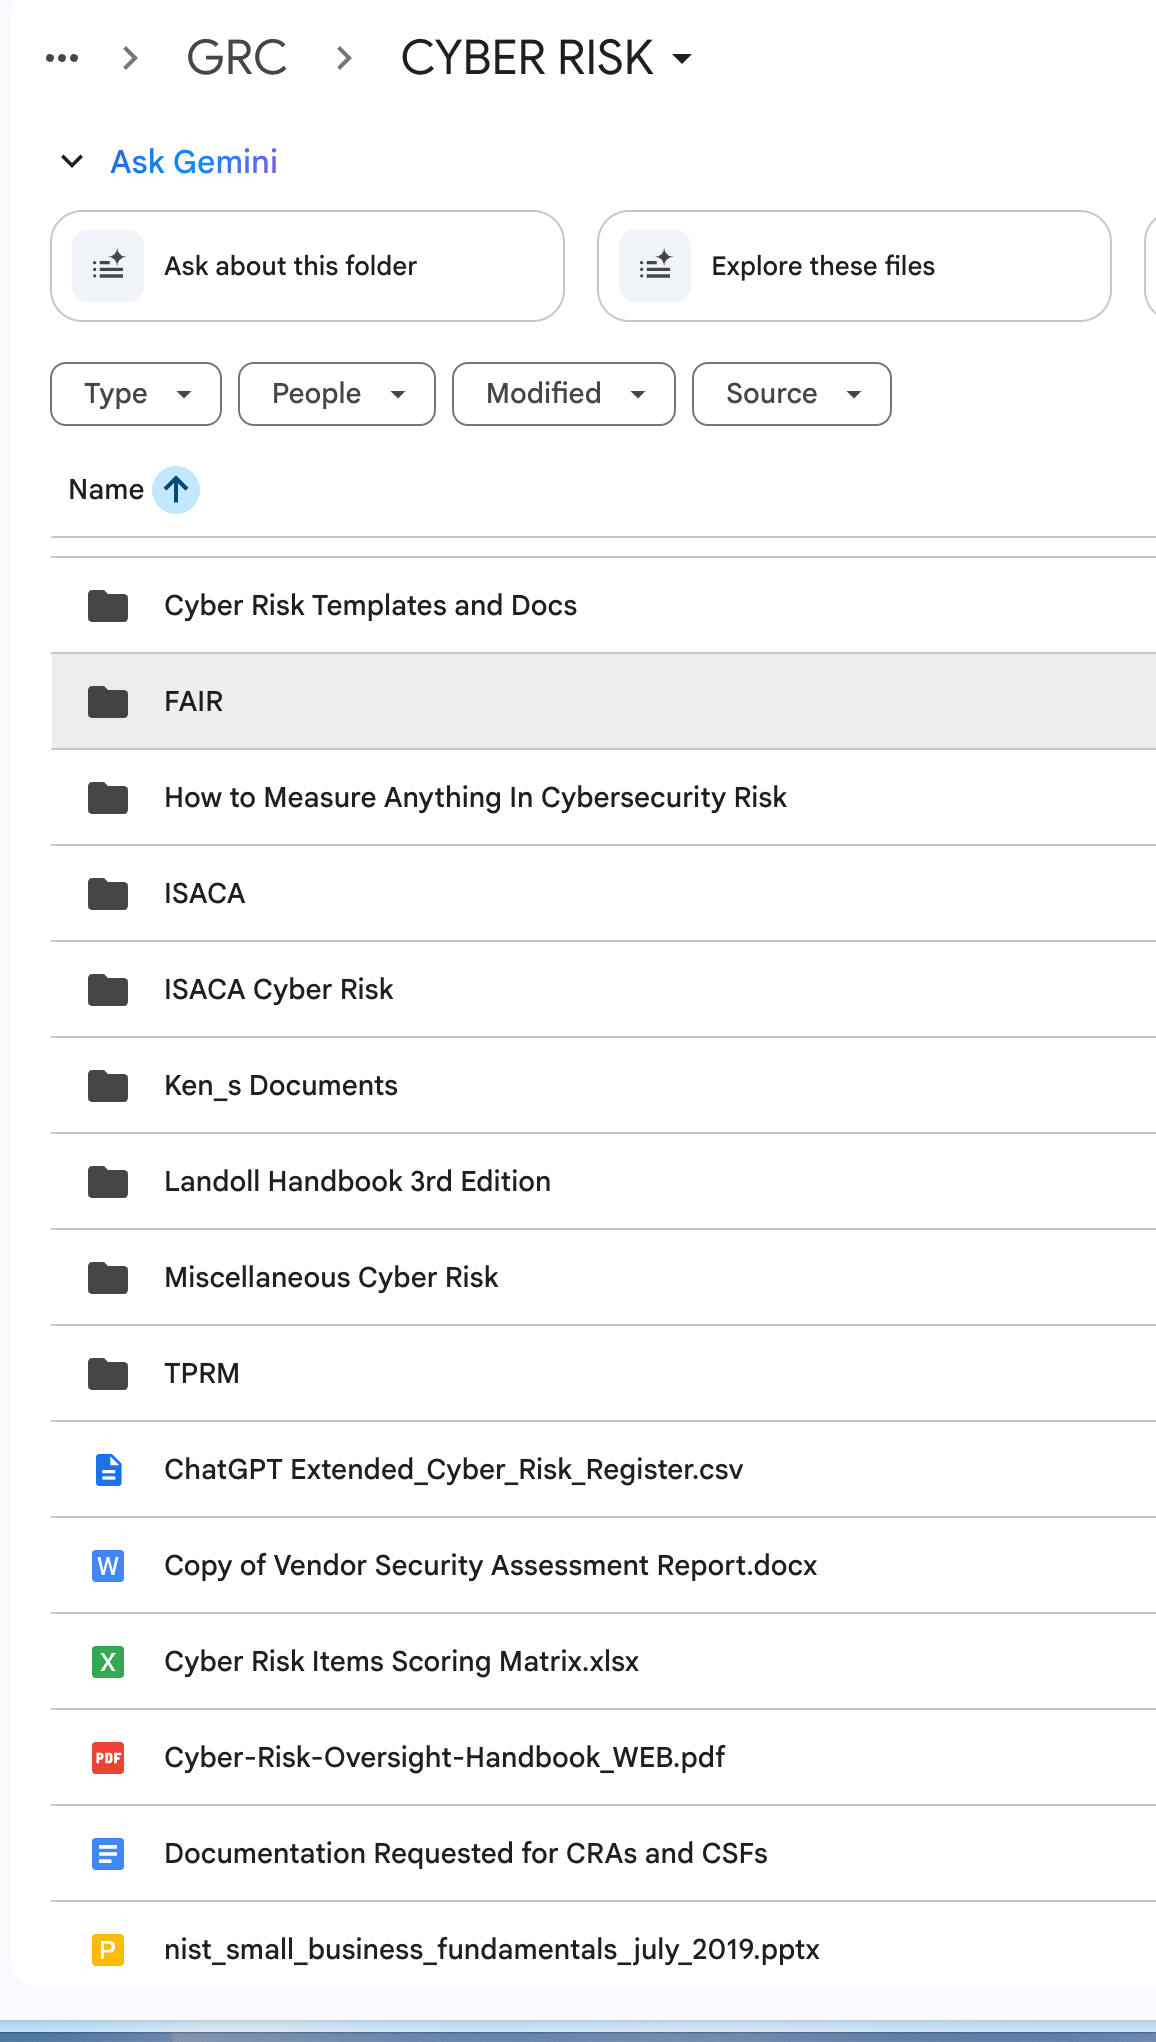The width and height of the screenshot is (1156, 2042).
Task: Select Copy of Vendor Security Assessment Report.docx
Action: point(491,1566)
